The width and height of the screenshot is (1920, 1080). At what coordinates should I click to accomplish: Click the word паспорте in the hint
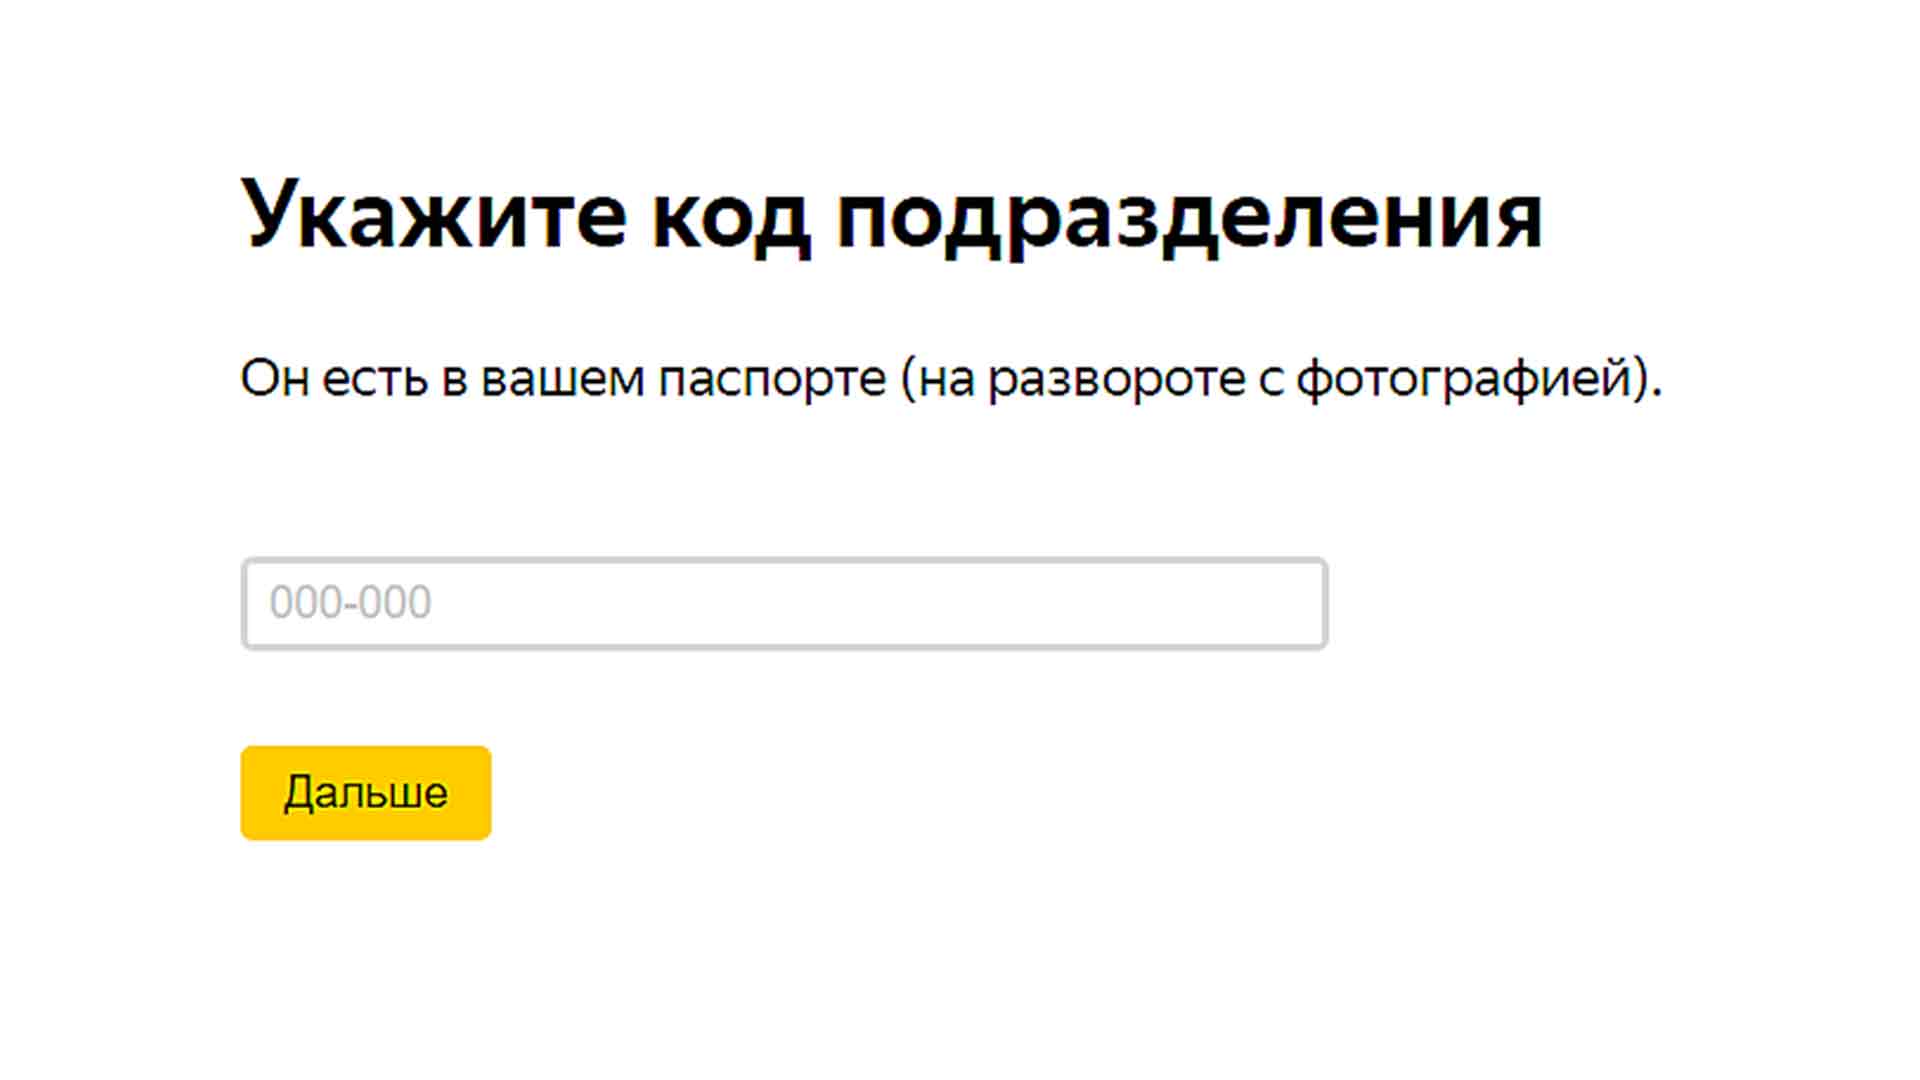[772, 378]
